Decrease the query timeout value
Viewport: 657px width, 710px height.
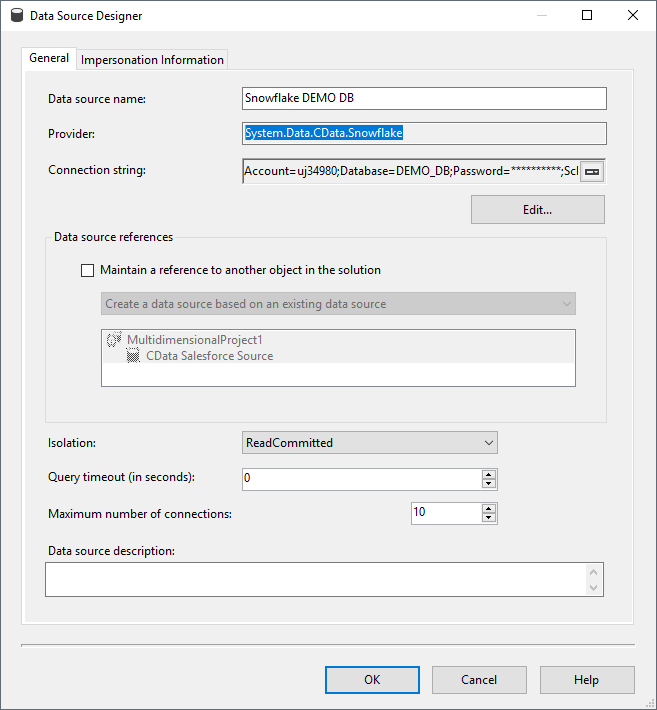point(489,484)
